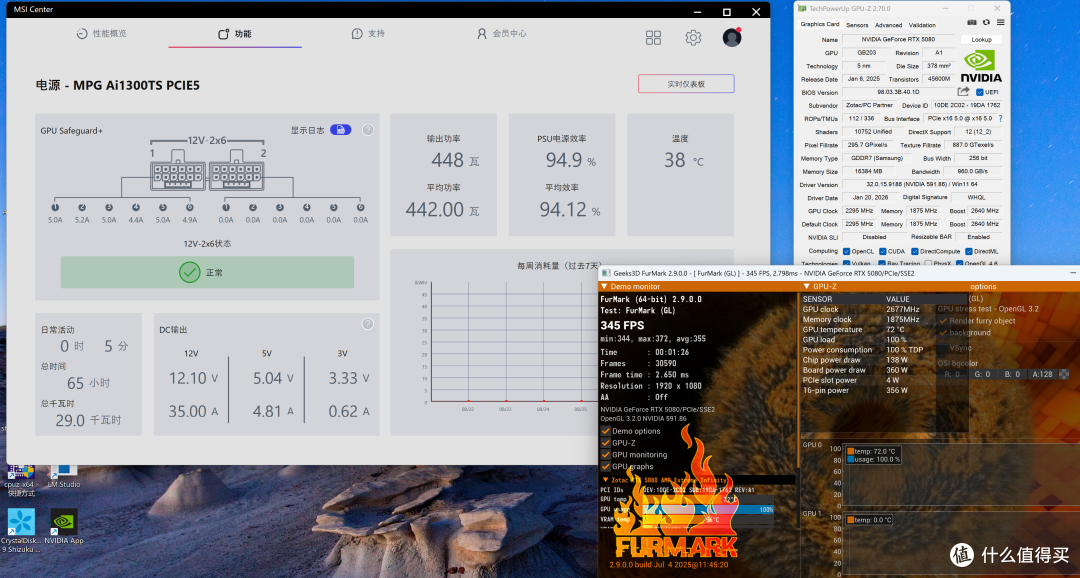The height and width of the screenshot is (578, 1080).
Task: Toggle FurMark GPU graphs checkbox
Action: point(606,466)
